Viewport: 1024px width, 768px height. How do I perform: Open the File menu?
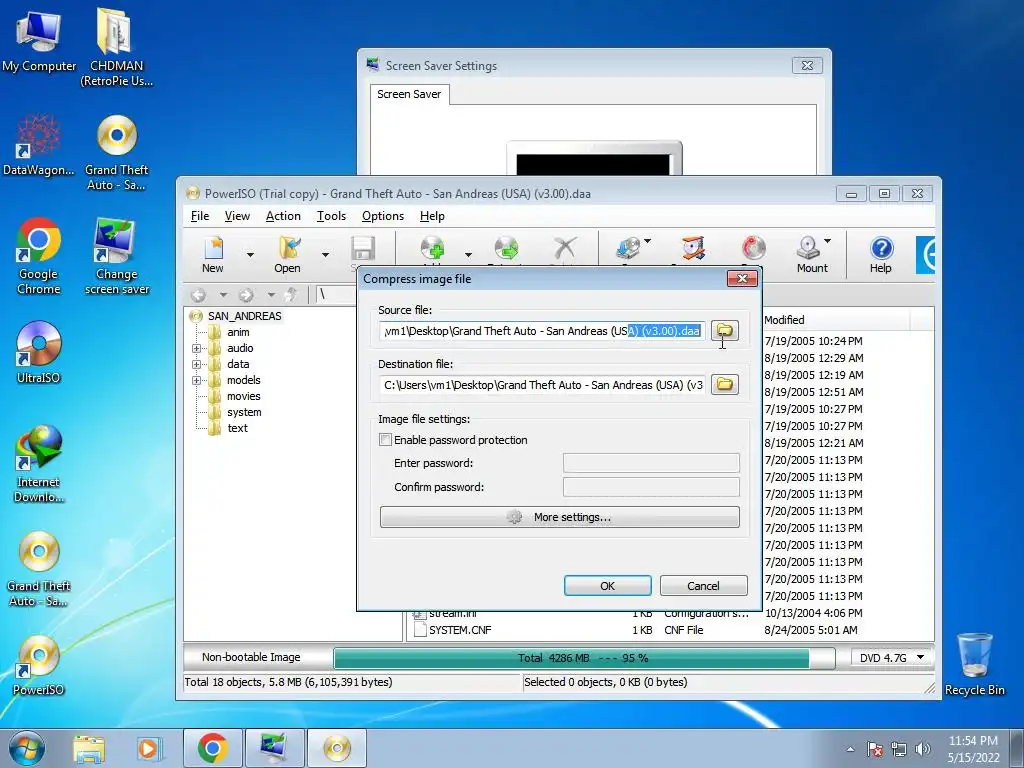(x=200, y=216)
